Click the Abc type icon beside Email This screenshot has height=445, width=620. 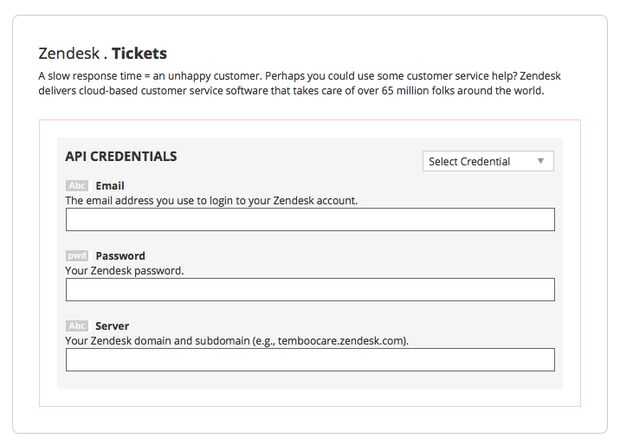pos(77,186)
